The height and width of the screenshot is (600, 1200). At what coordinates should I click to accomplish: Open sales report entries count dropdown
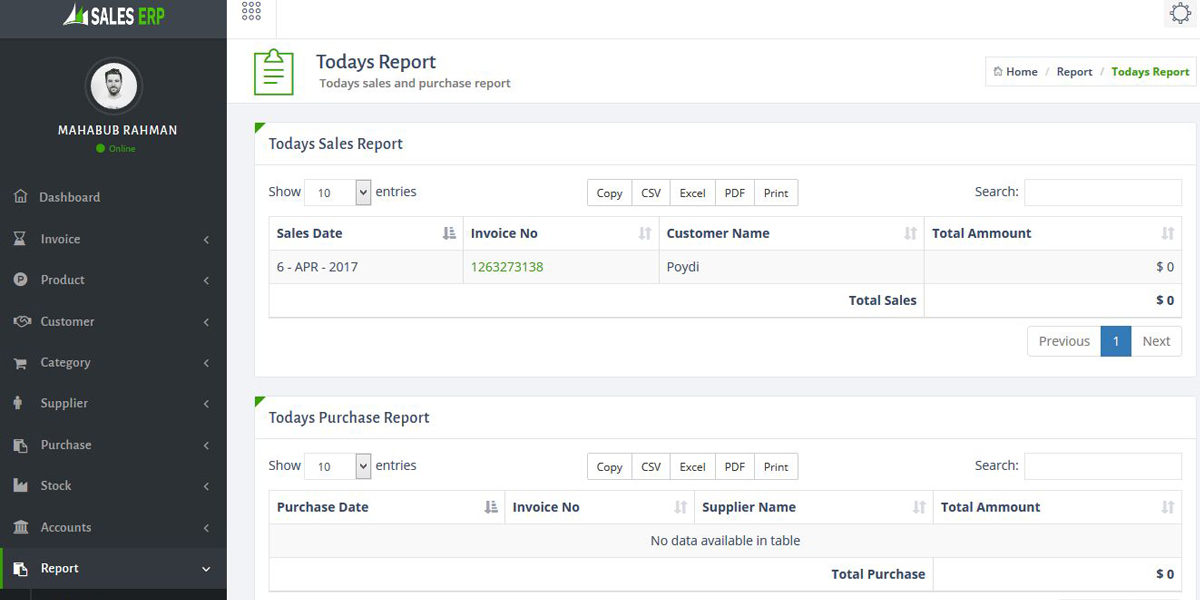[x=337, y=193]
